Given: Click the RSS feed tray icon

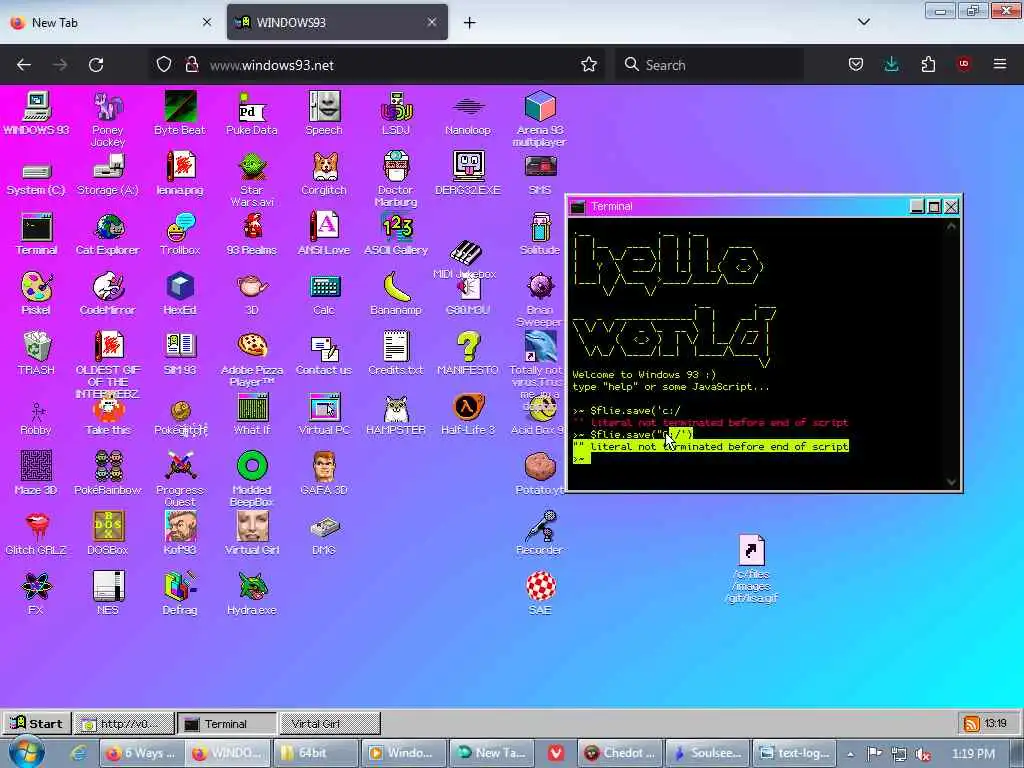Looking at the screenshot, I should pyautogui.click(x=971, y=723).
